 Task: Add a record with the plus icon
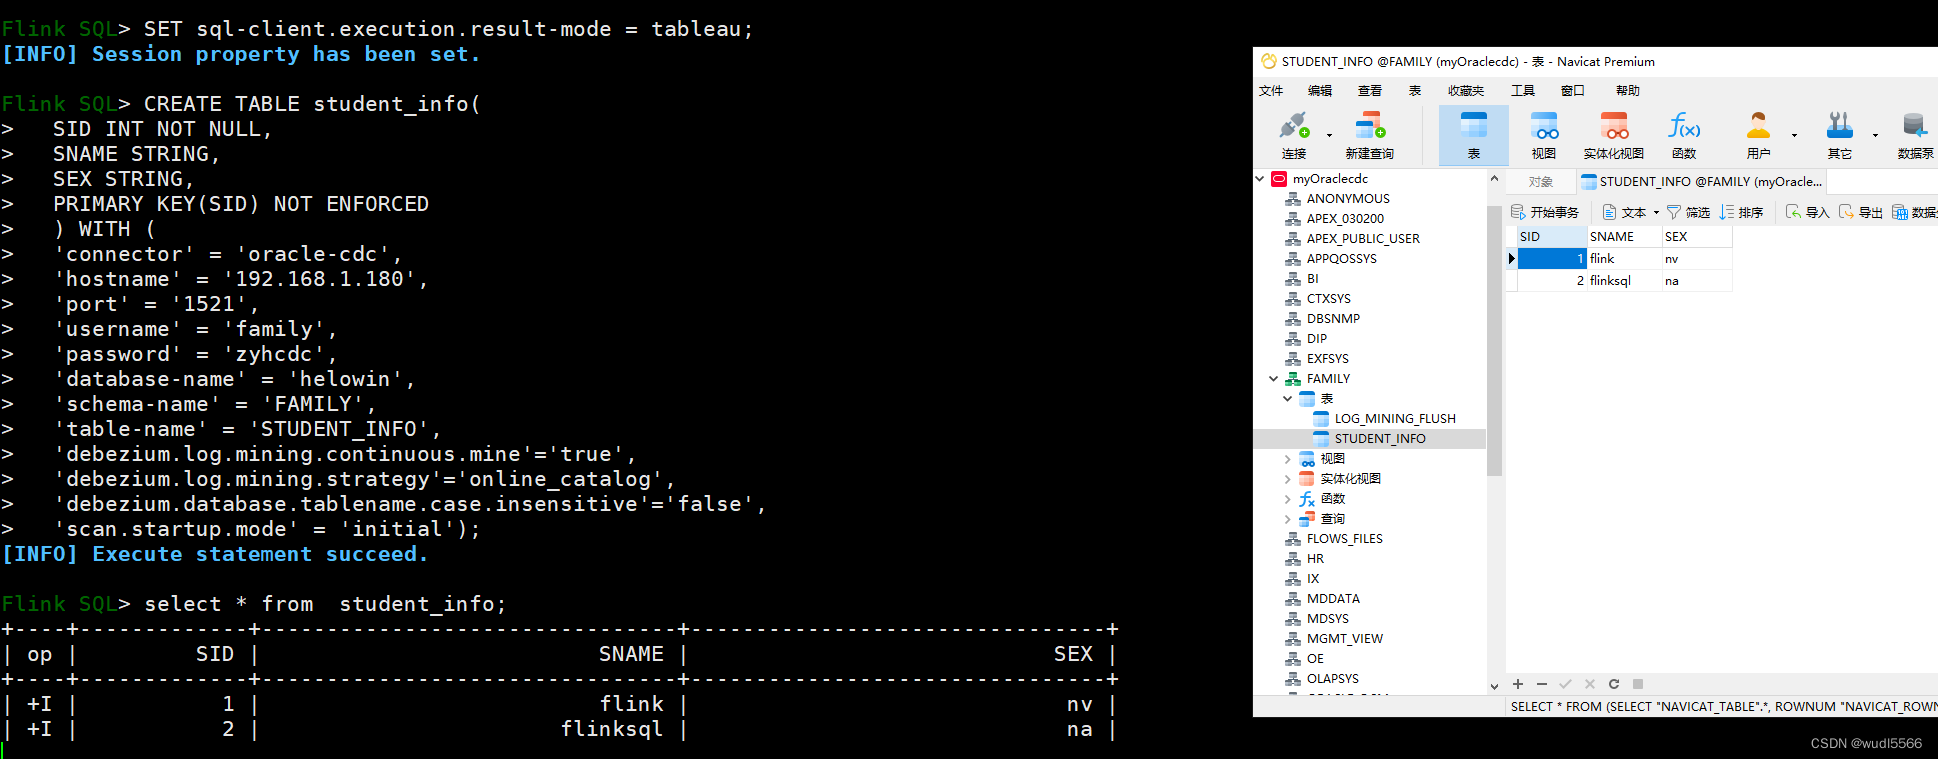[1518, 684]
